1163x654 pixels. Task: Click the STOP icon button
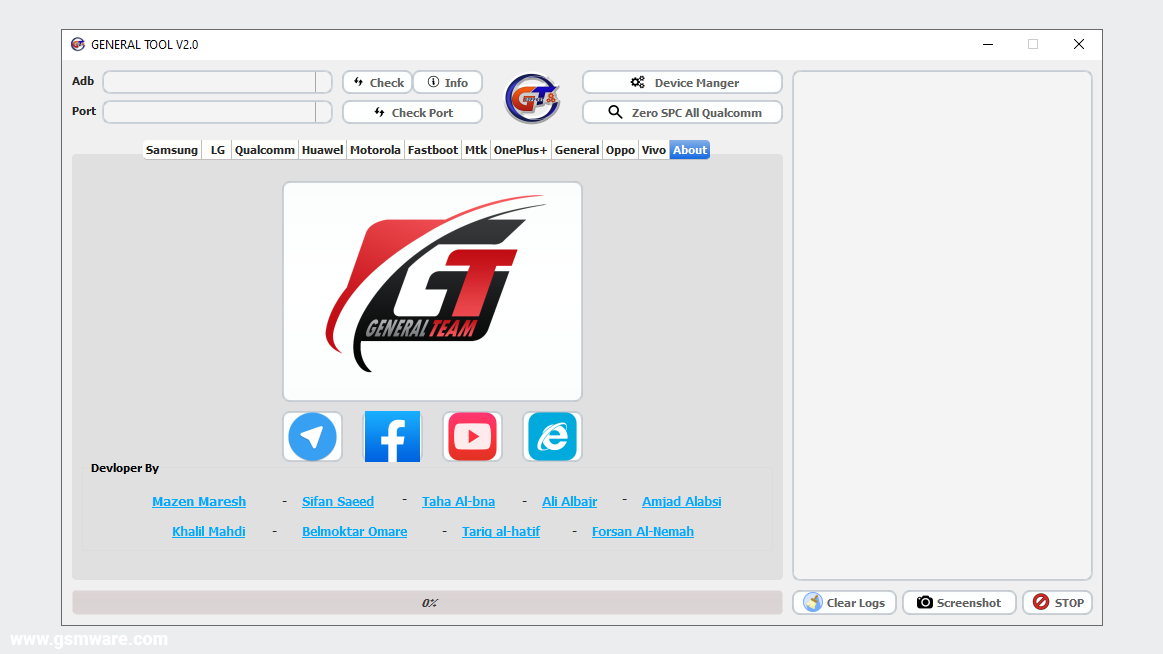tap(1039, 602)
